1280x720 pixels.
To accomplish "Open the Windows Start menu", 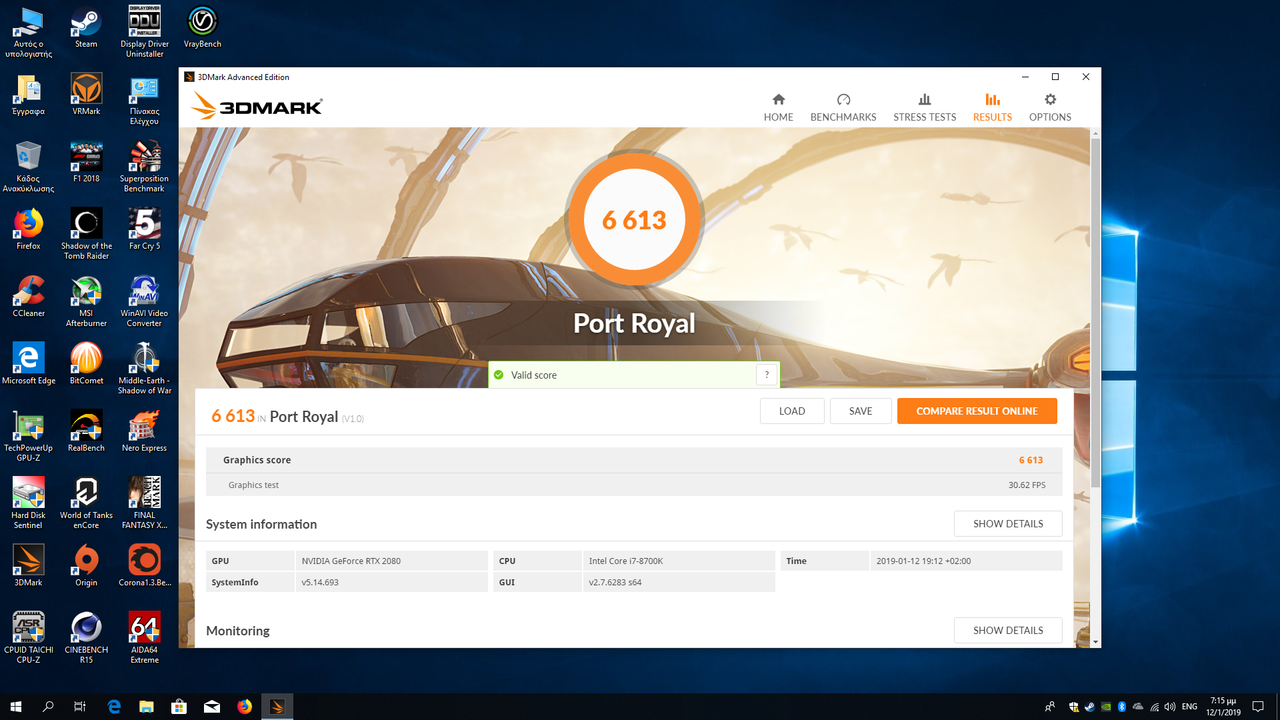I will [x=16, y=706].
